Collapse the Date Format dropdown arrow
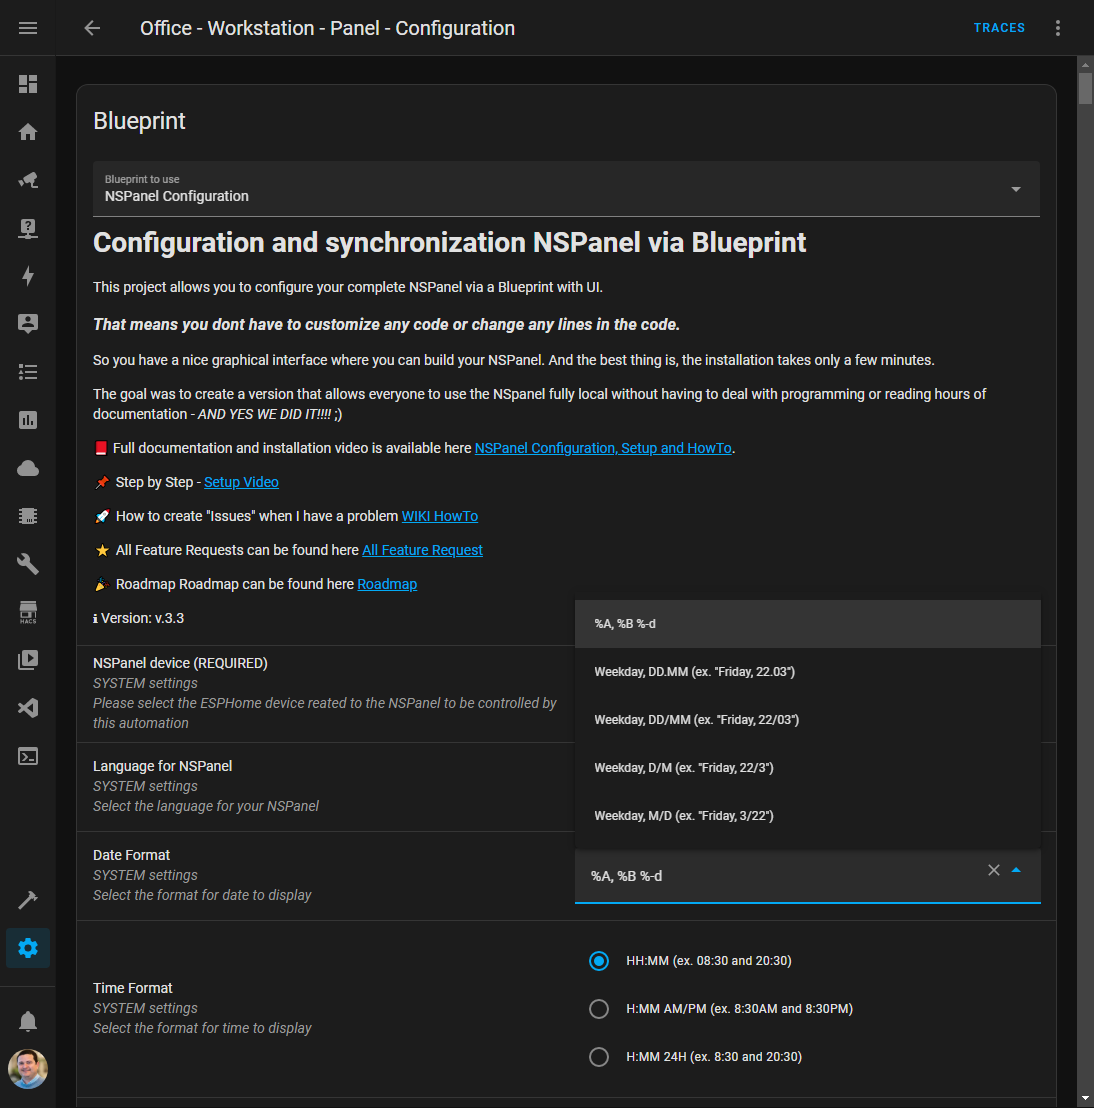Screen dimensions: 1094x1108 pyautogui.click(x=1018, y=870)
